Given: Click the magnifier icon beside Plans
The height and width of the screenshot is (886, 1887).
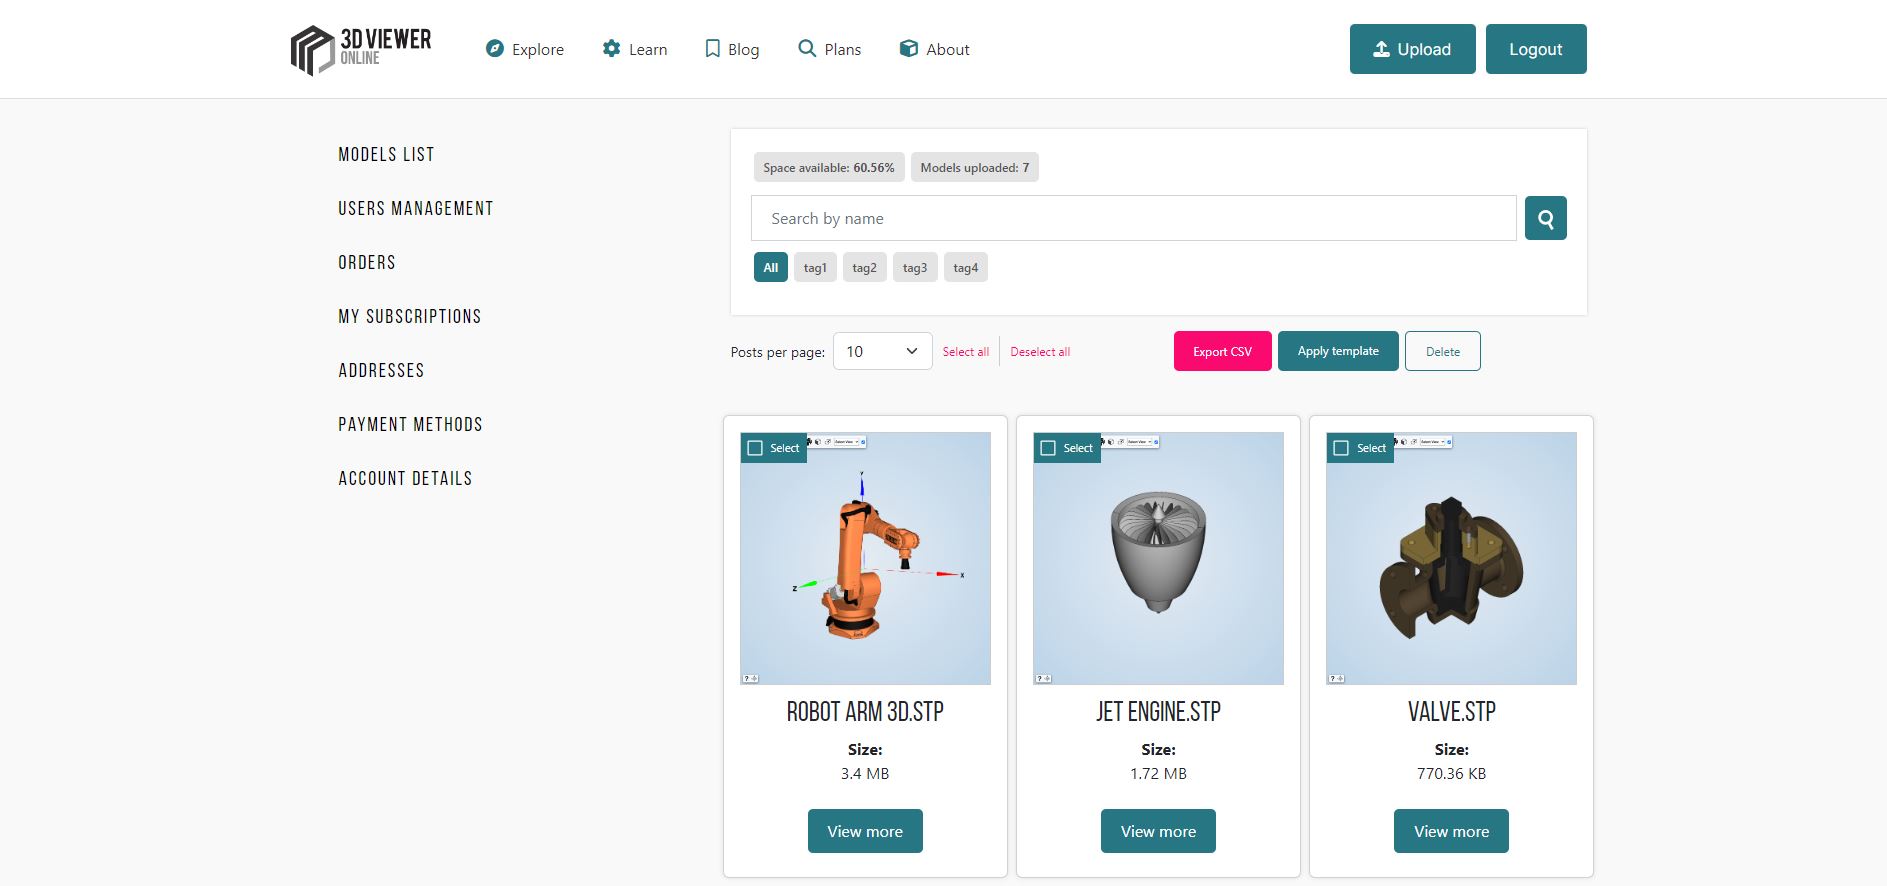Looking at the screenshot, I should coord(807,49).
